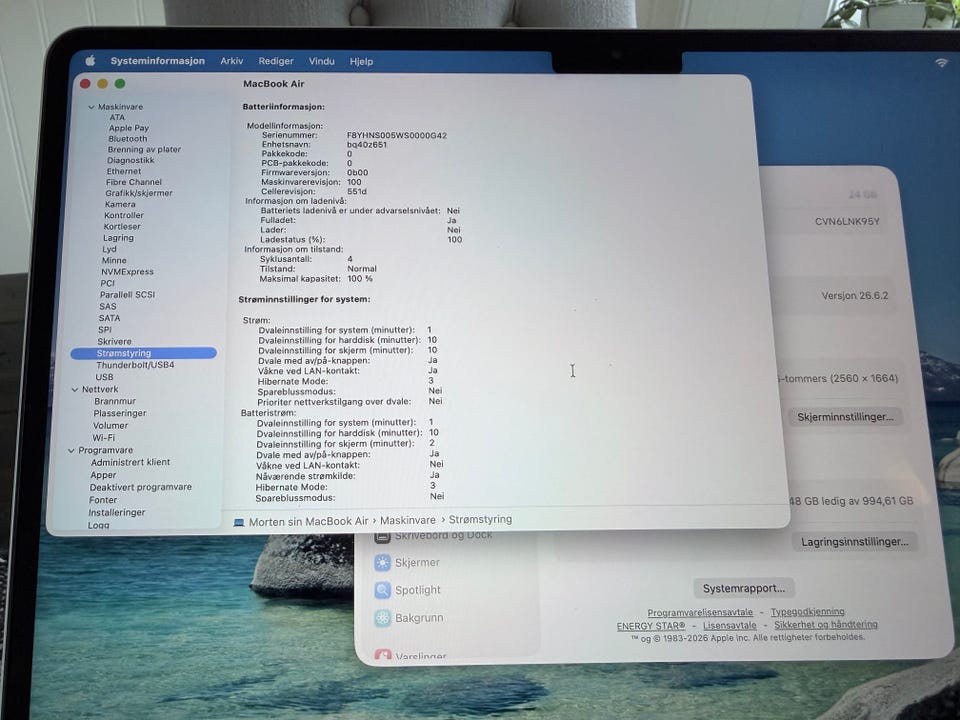Open the Apple menu

click(91, 60)
